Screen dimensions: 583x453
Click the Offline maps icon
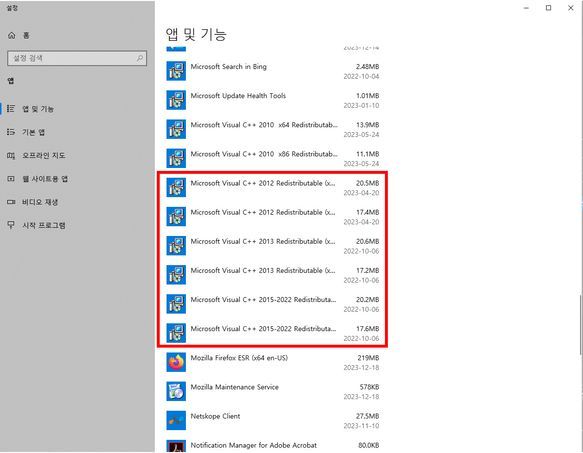tap(11, 155)
